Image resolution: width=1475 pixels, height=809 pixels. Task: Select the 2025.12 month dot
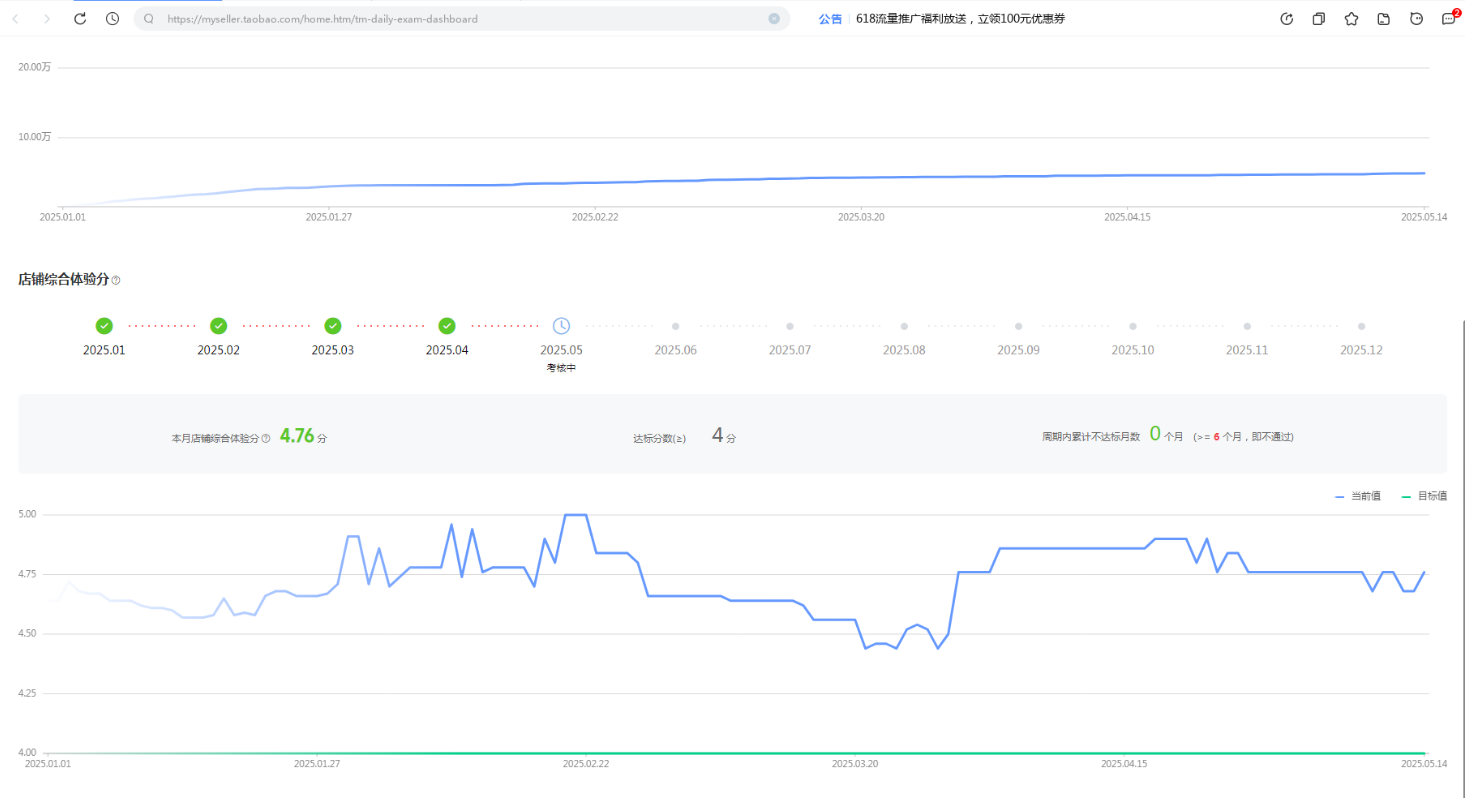tap(1361, 326)
